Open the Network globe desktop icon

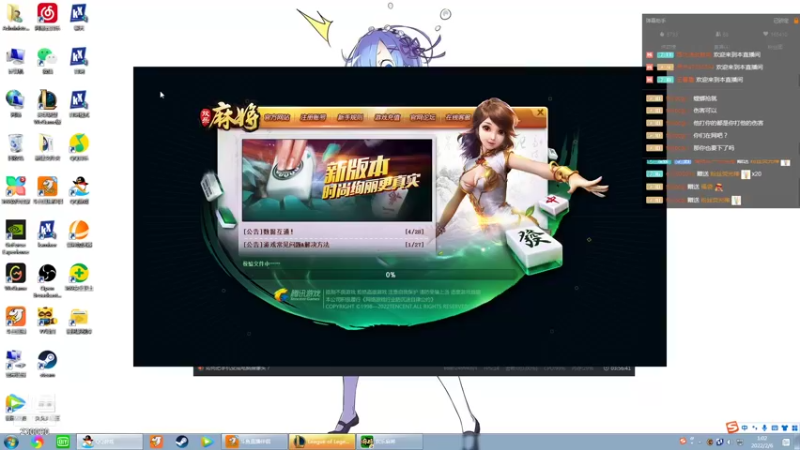pyautogui.click(x=15, y=101)
